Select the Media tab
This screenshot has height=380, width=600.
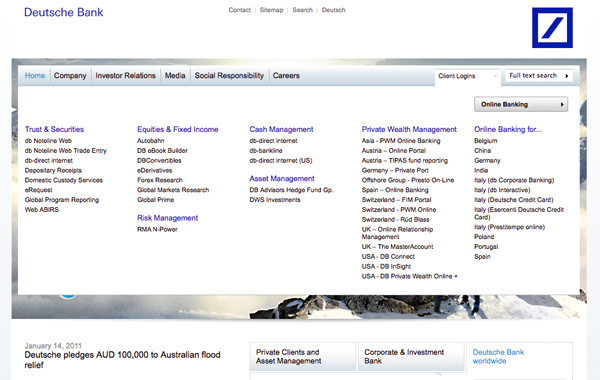pos(175,76)
